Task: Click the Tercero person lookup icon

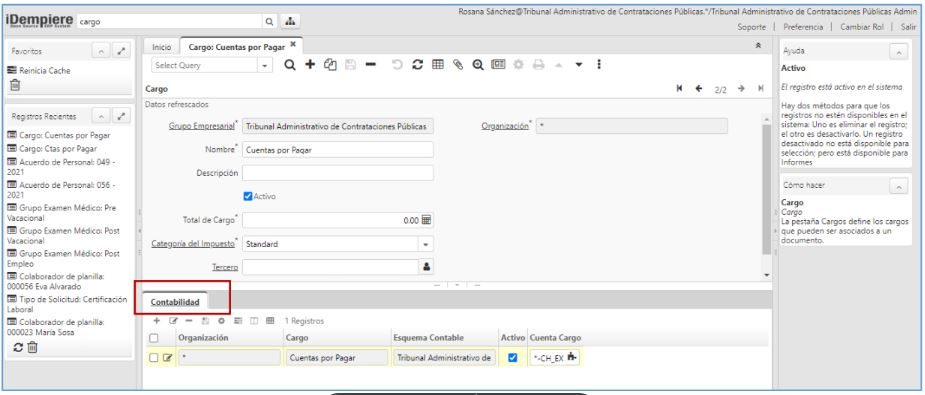Action: (x=427, y=267)
